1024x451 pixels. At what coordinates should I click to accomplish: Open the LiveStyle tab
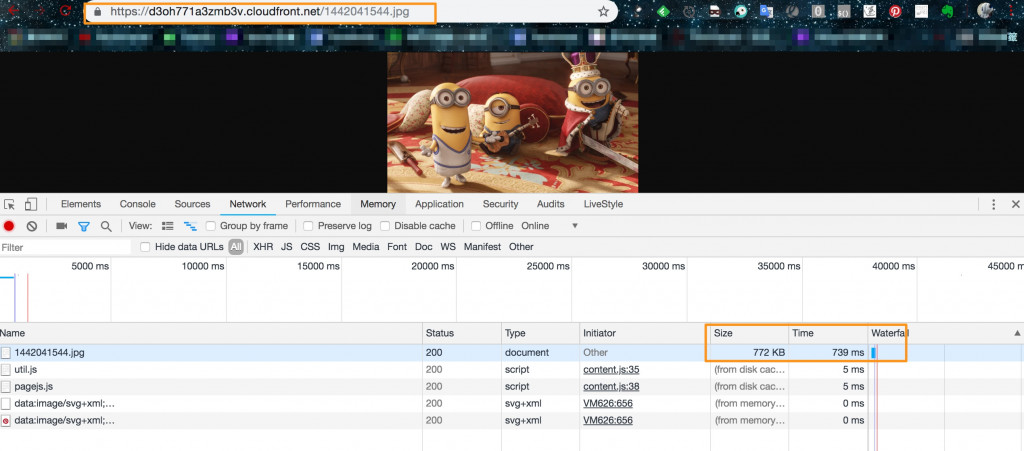click(603, 204)
